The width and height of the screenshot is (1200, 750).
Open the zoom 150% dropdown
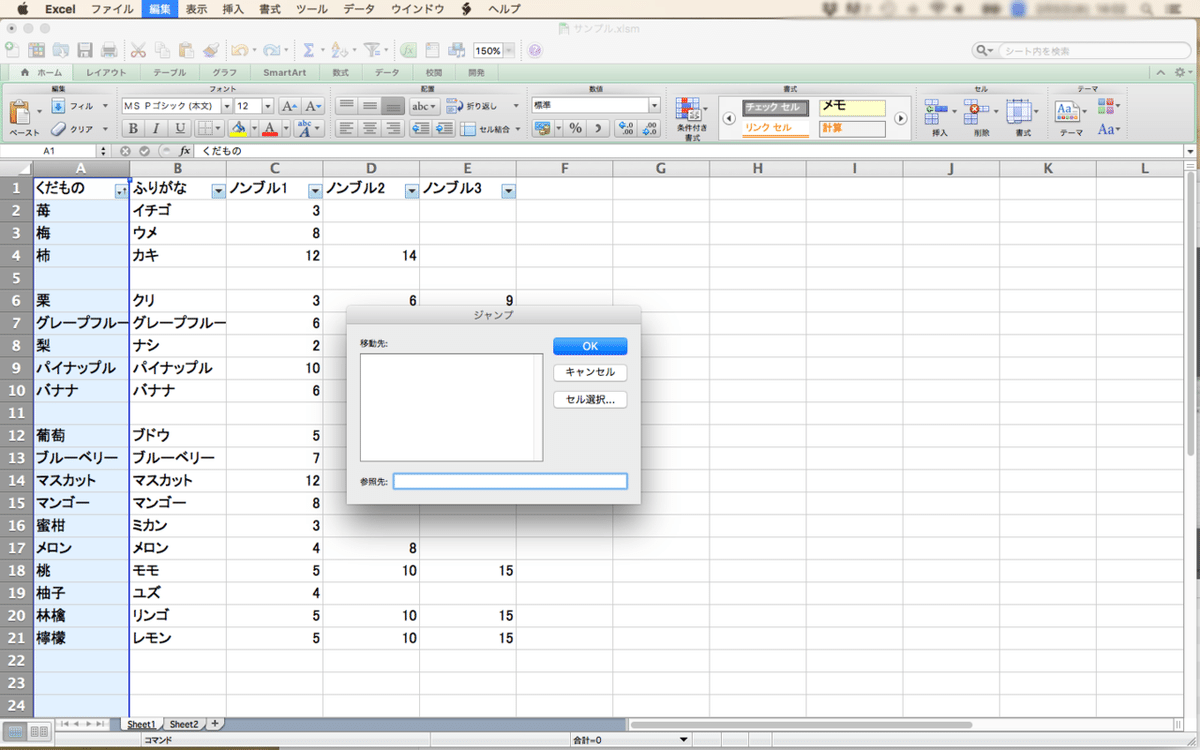[510, 50]
